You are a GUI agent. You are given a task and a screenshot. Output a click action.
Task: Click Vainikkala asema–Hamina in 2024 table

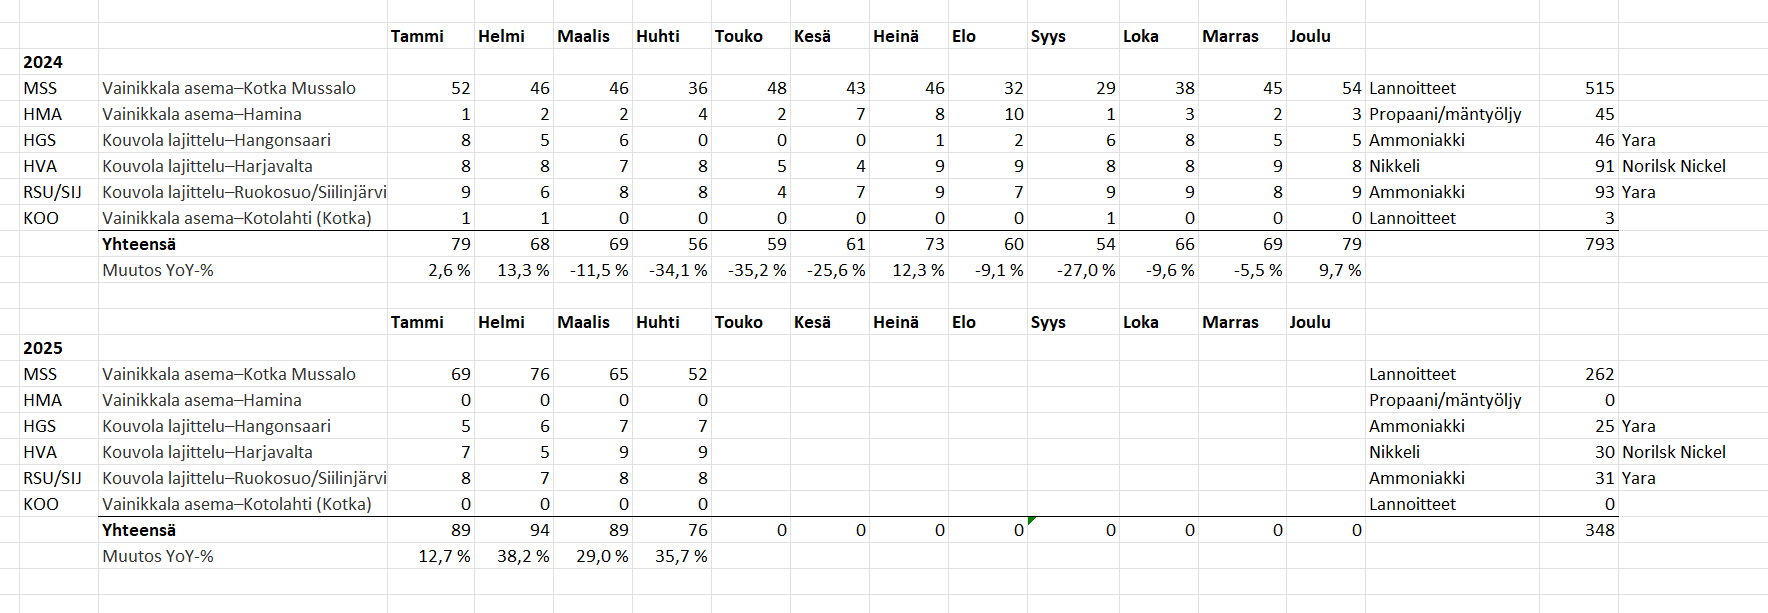202,114
